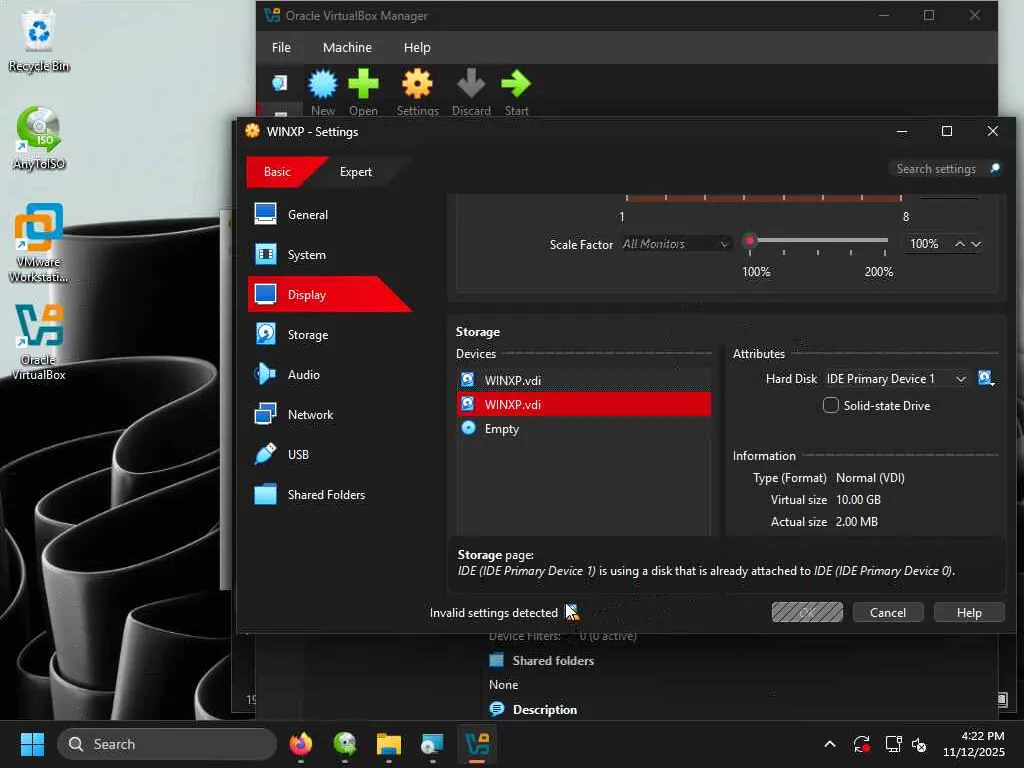The width and height of the screenshot is (1024, 768).
Task: Open the Machine menu
Action: click(347, 47)
